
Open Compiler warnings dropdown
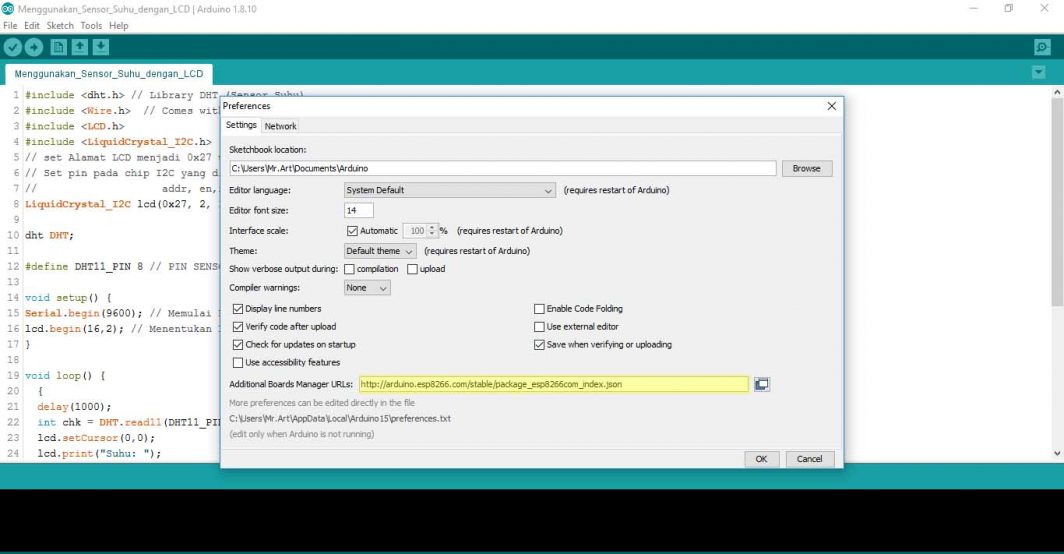coord(367,288)
